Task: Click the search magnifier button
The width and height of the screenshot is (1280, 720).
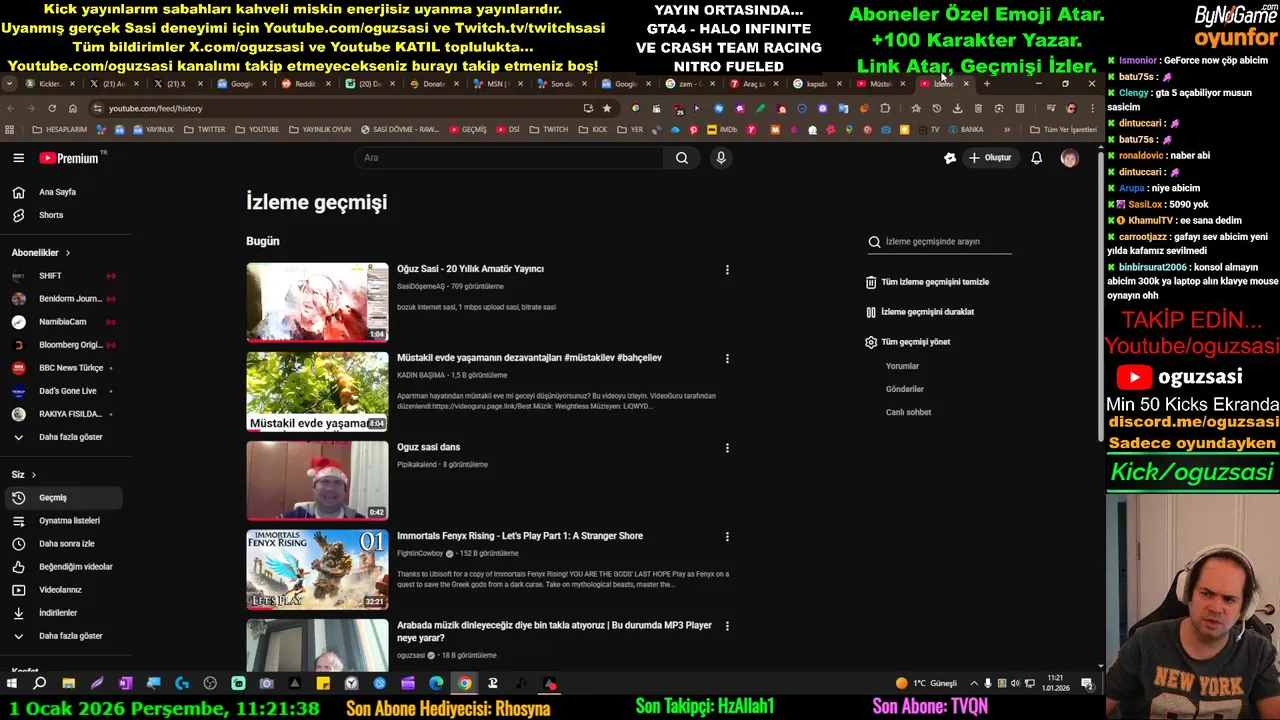Action: point(681,158)
